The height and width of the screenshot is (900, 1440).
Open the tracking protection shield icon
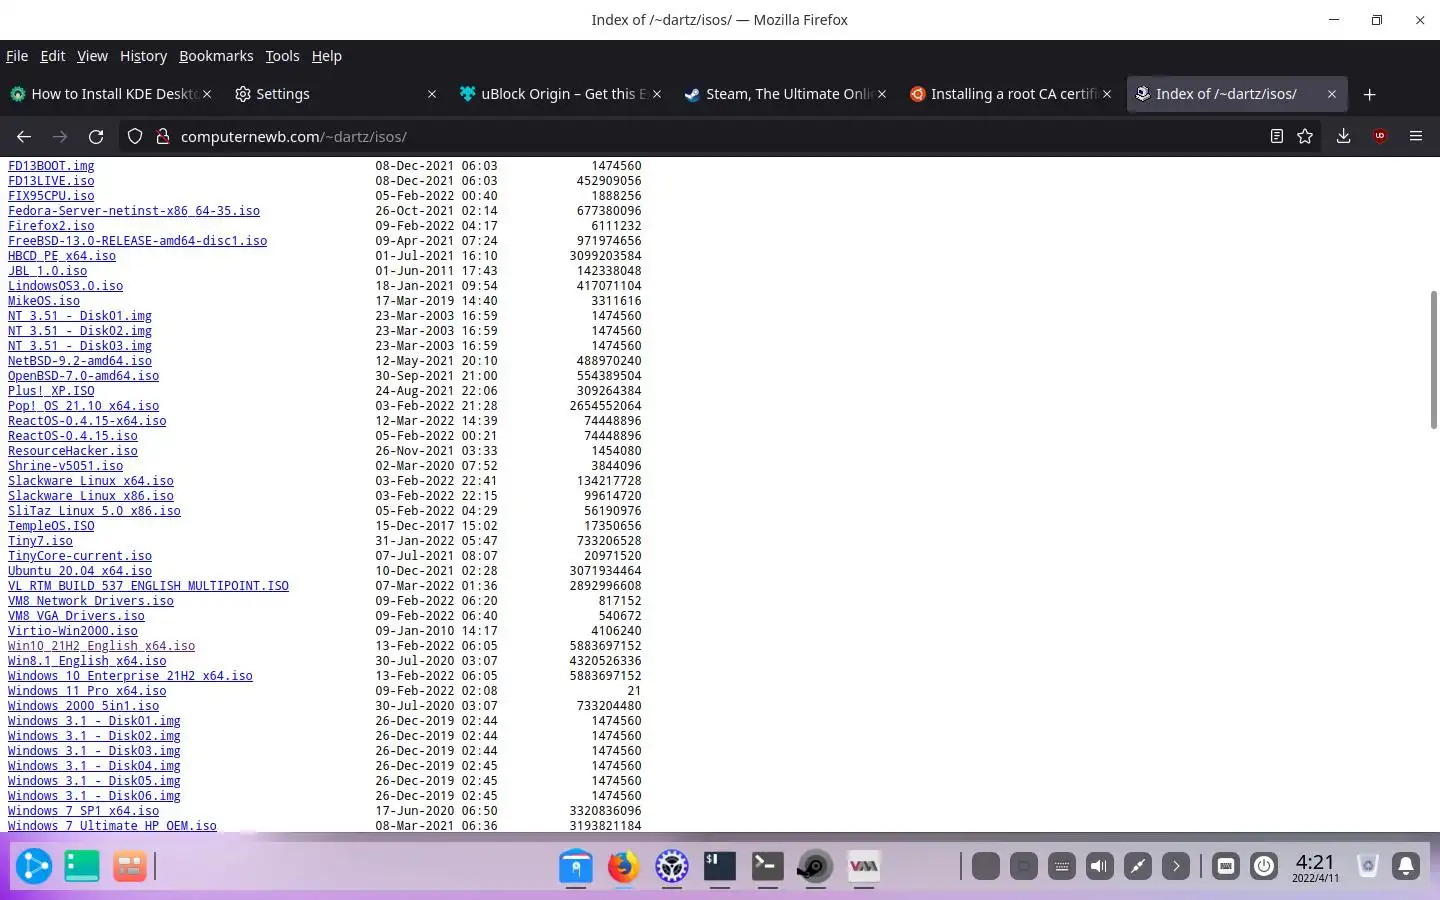[x=135, y=136]
